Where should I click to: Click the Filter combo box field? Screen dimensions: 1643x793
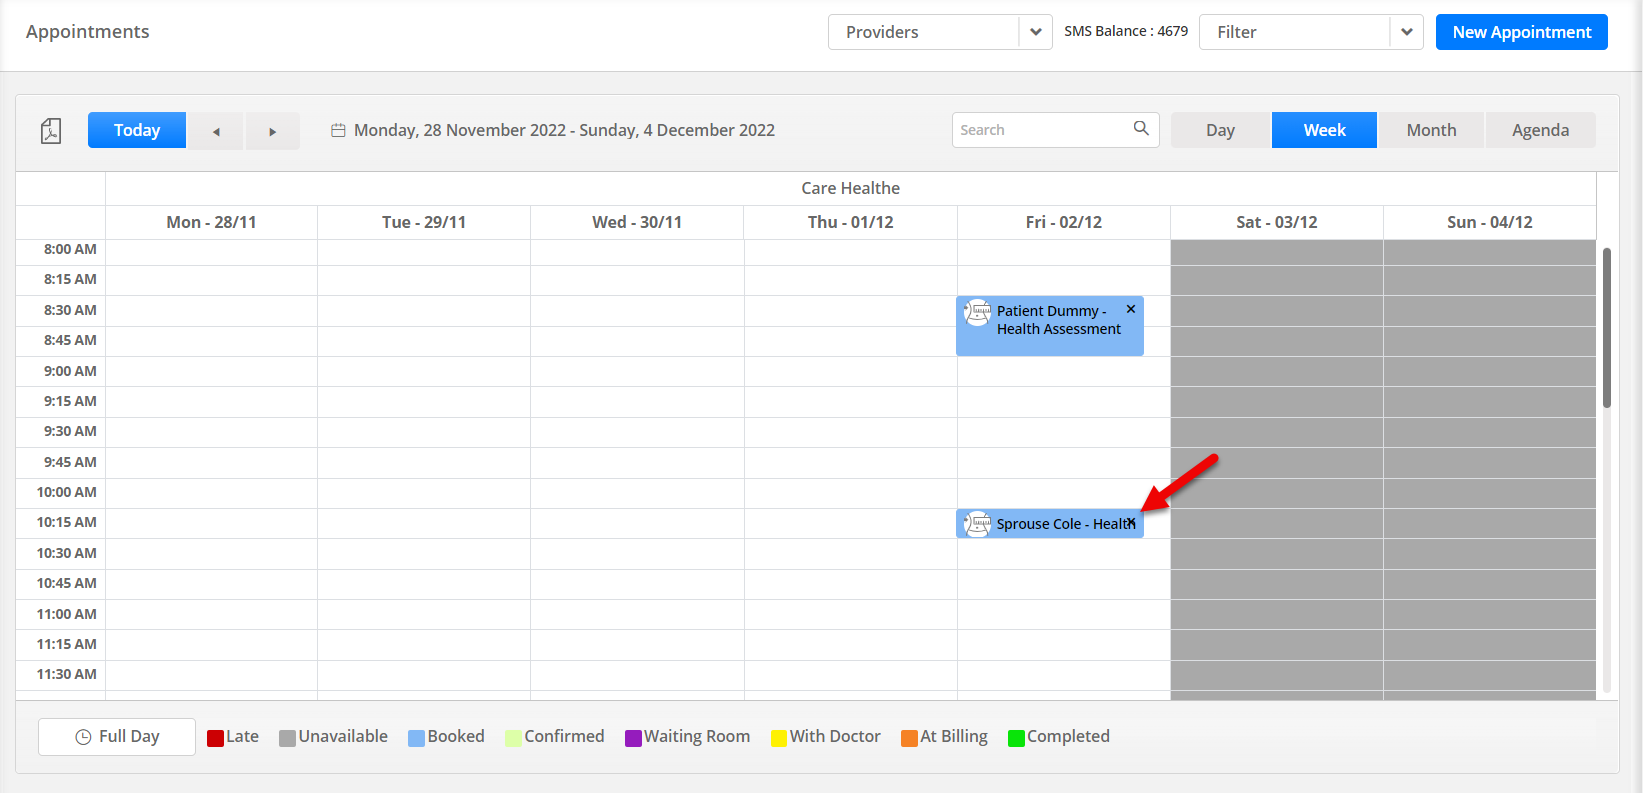click(1311, 32)
